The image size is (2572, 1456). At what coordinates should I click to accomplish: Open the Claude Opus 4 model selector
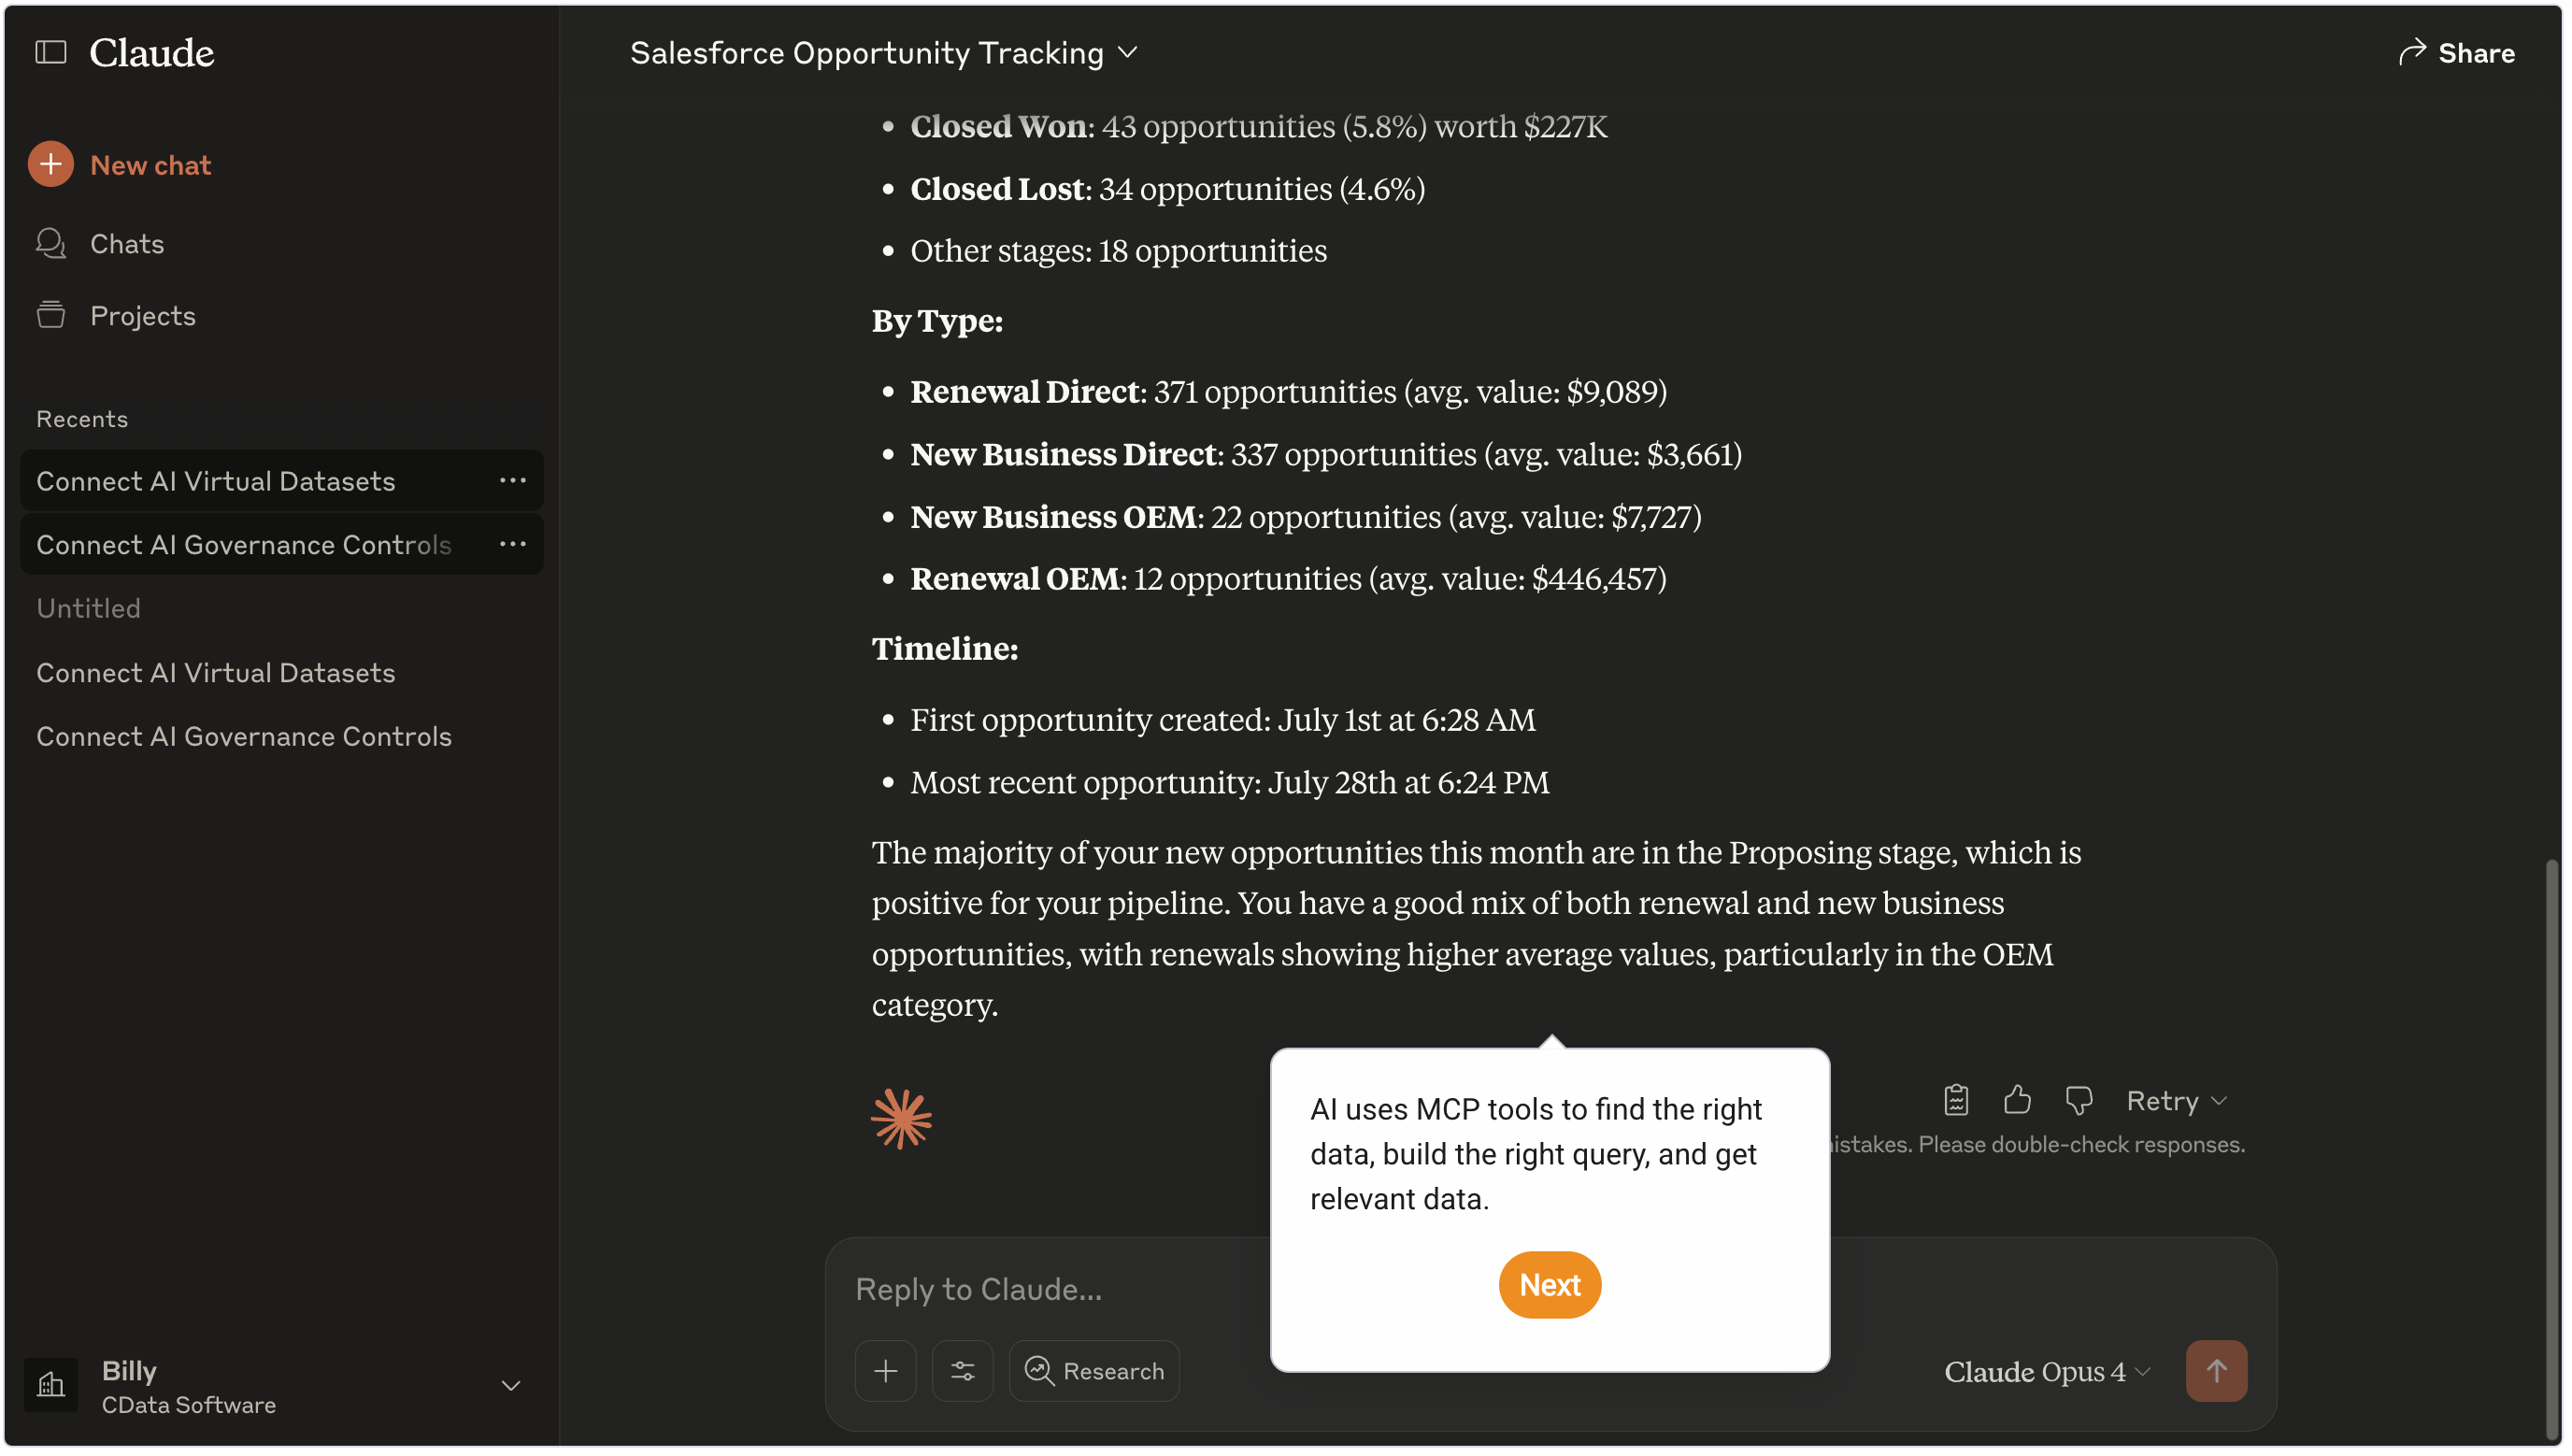tap(2045, 1372)
